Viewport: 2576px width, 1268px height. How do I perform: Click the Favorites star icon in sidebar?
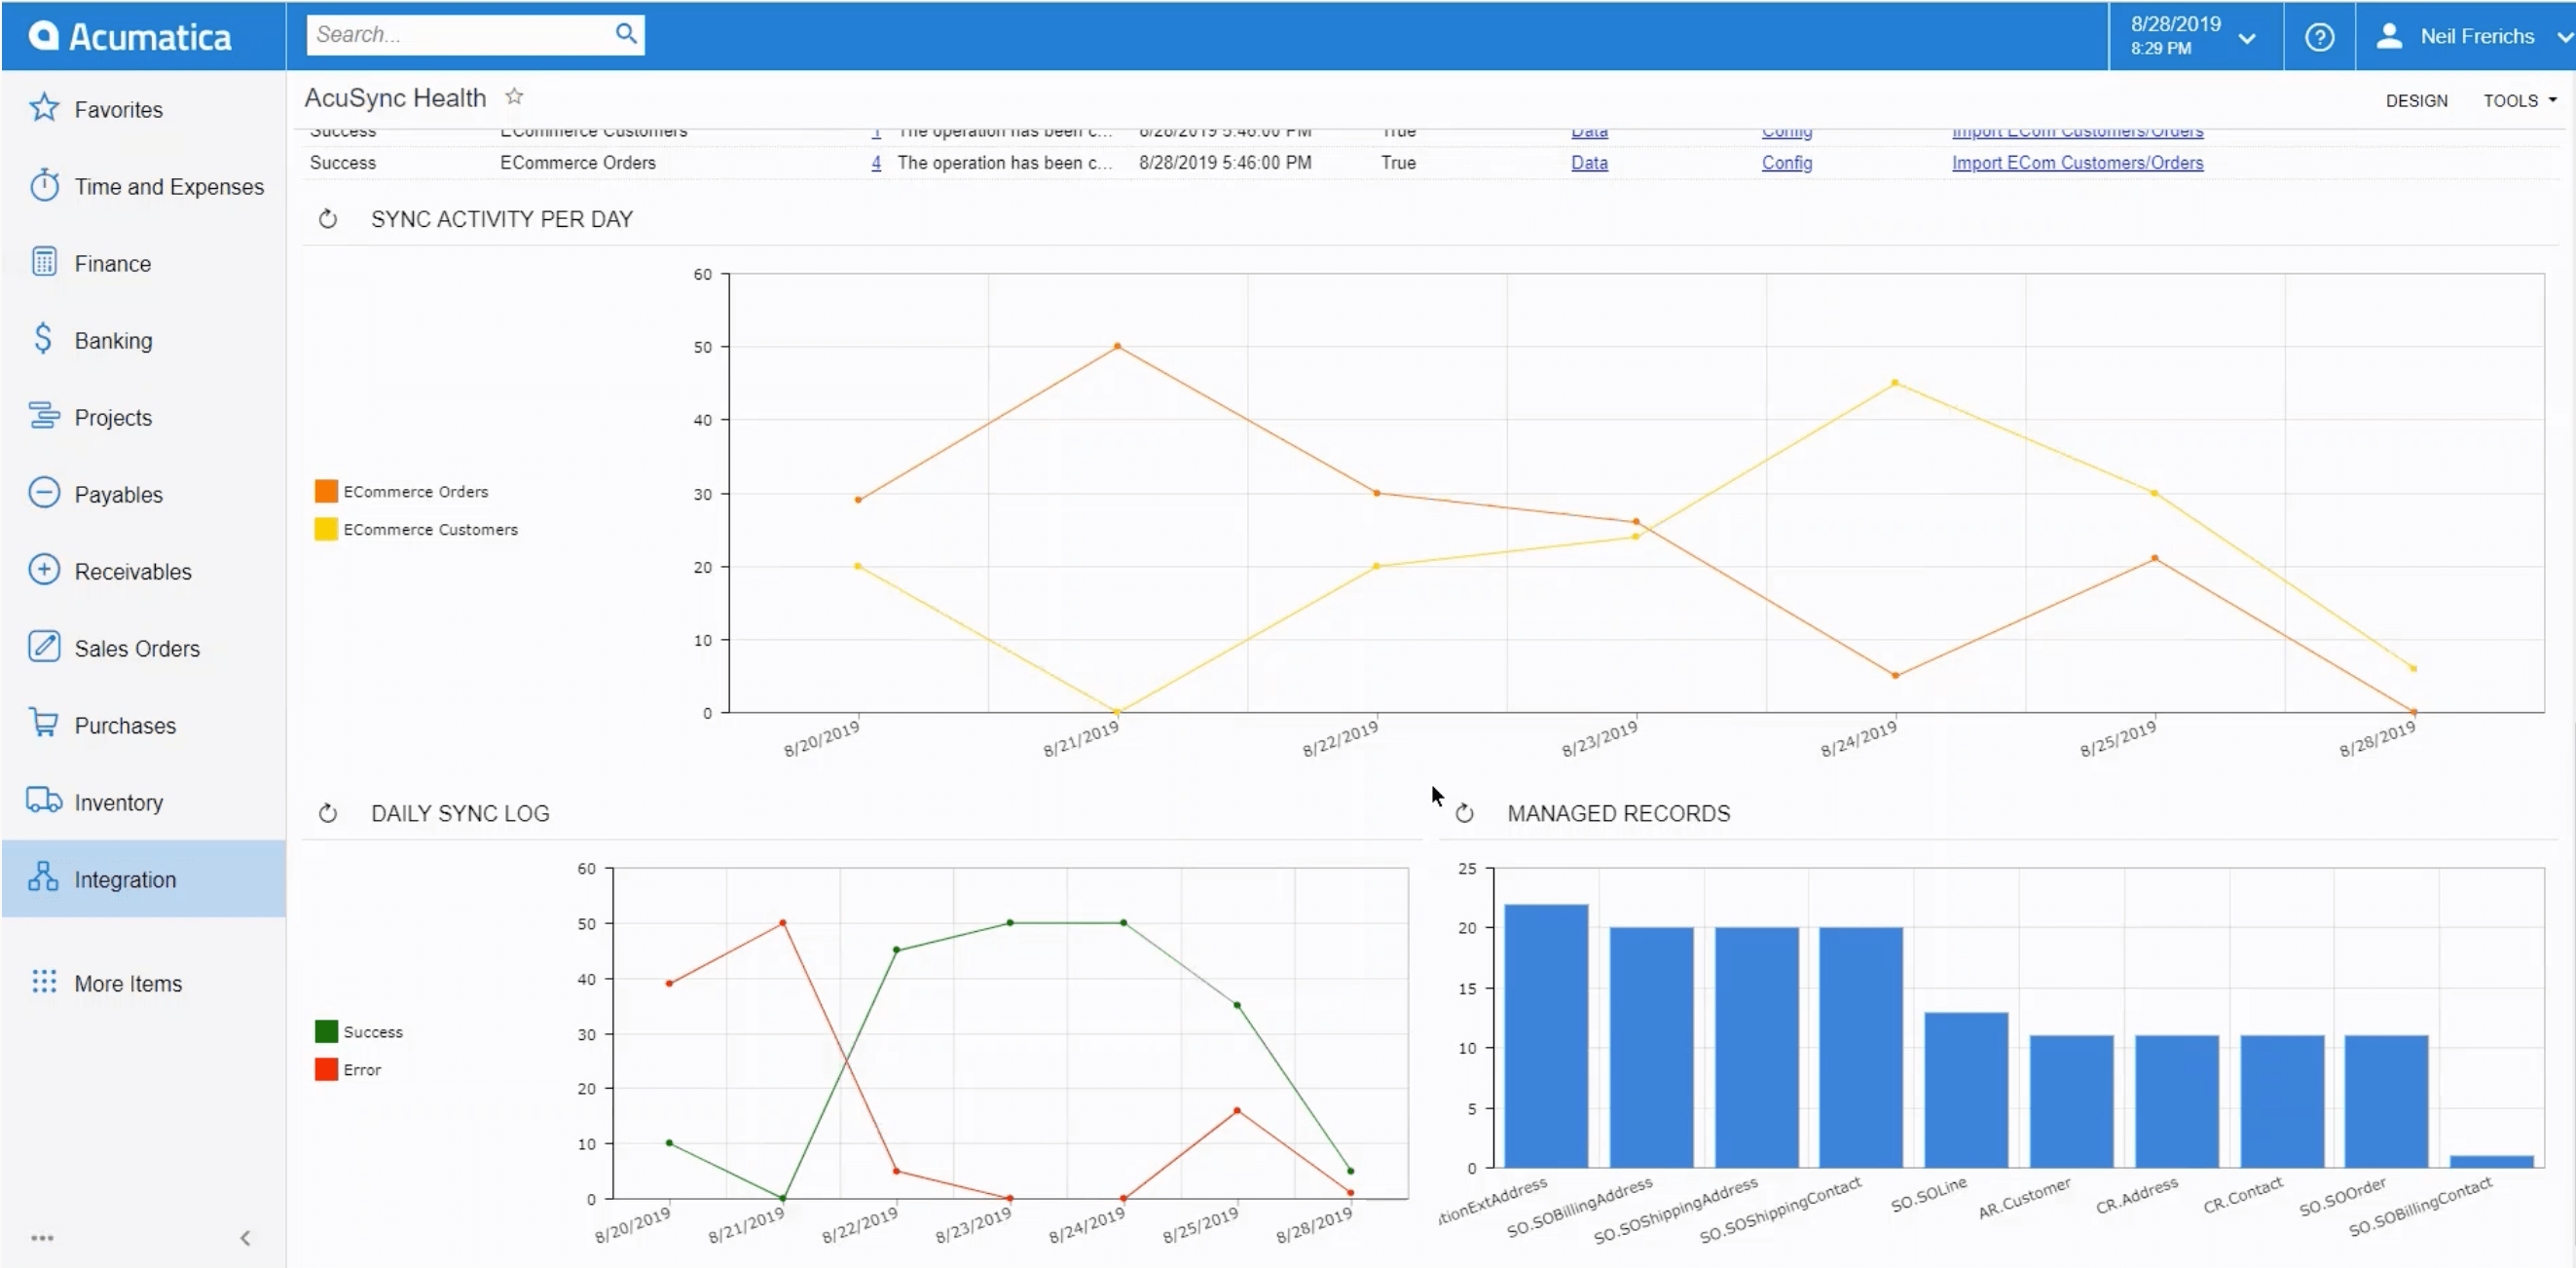[44, 108]
